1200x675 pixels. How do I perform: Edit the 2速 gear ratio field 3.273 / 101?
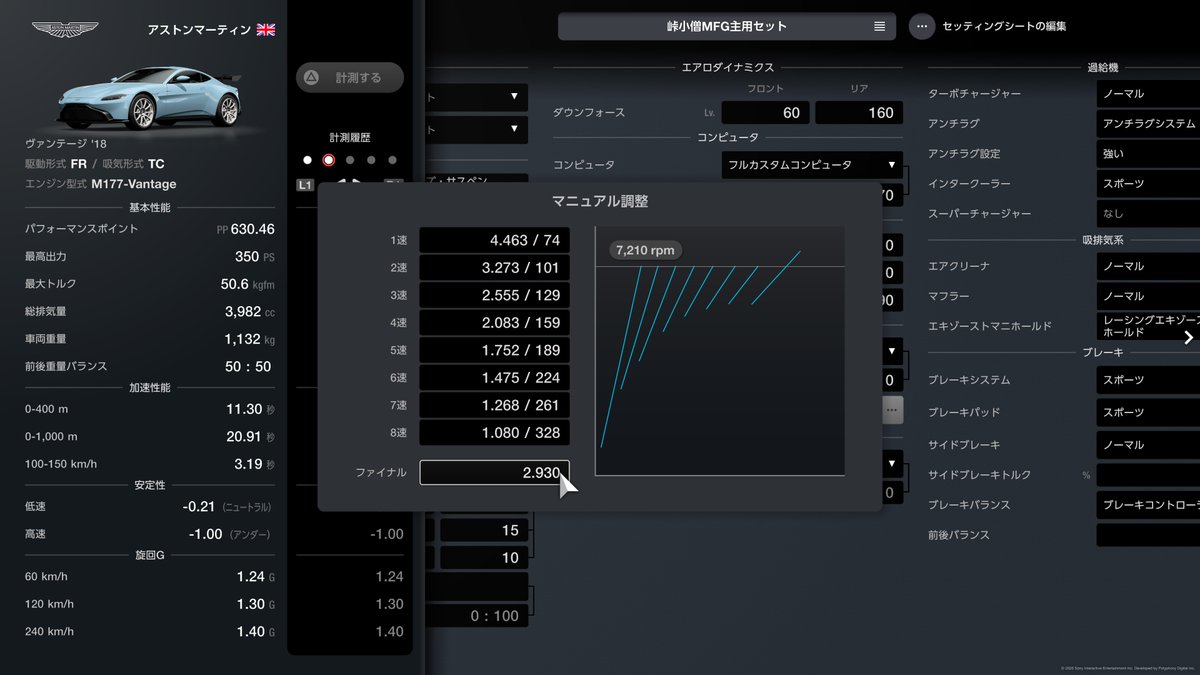(x=495, y=268)
